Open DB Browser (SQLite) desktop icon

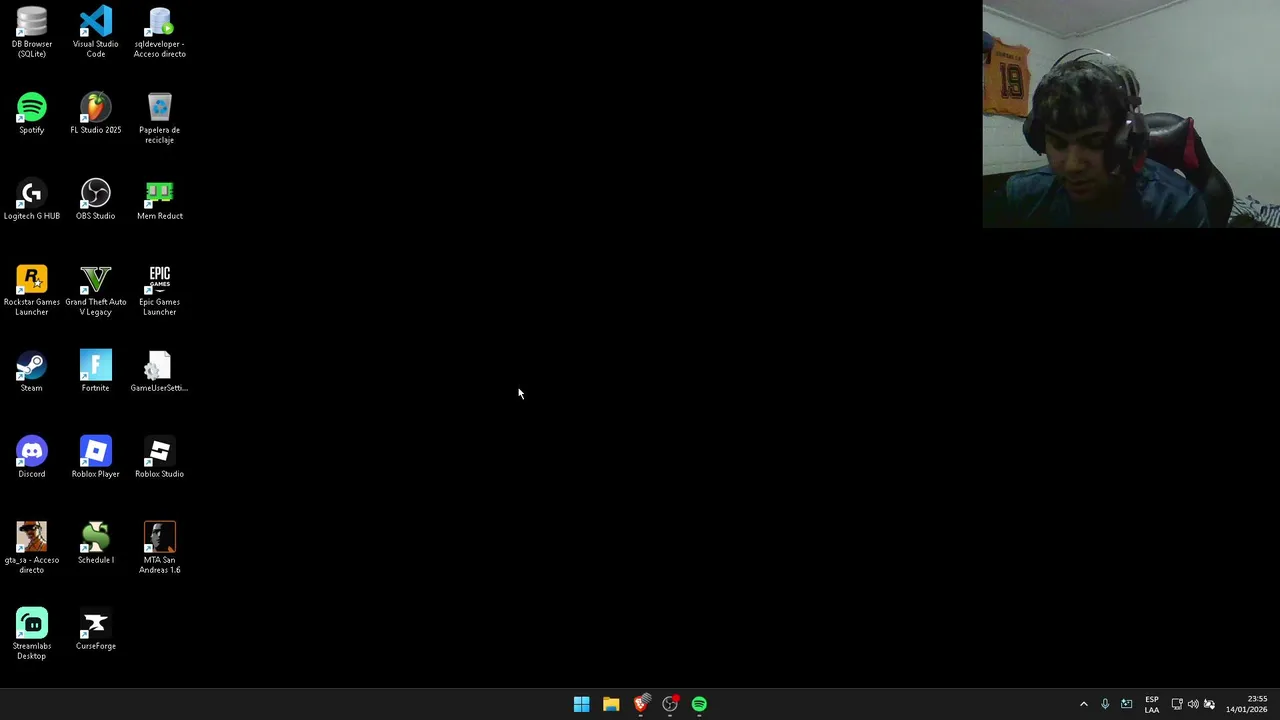click(x=32, y=32)
